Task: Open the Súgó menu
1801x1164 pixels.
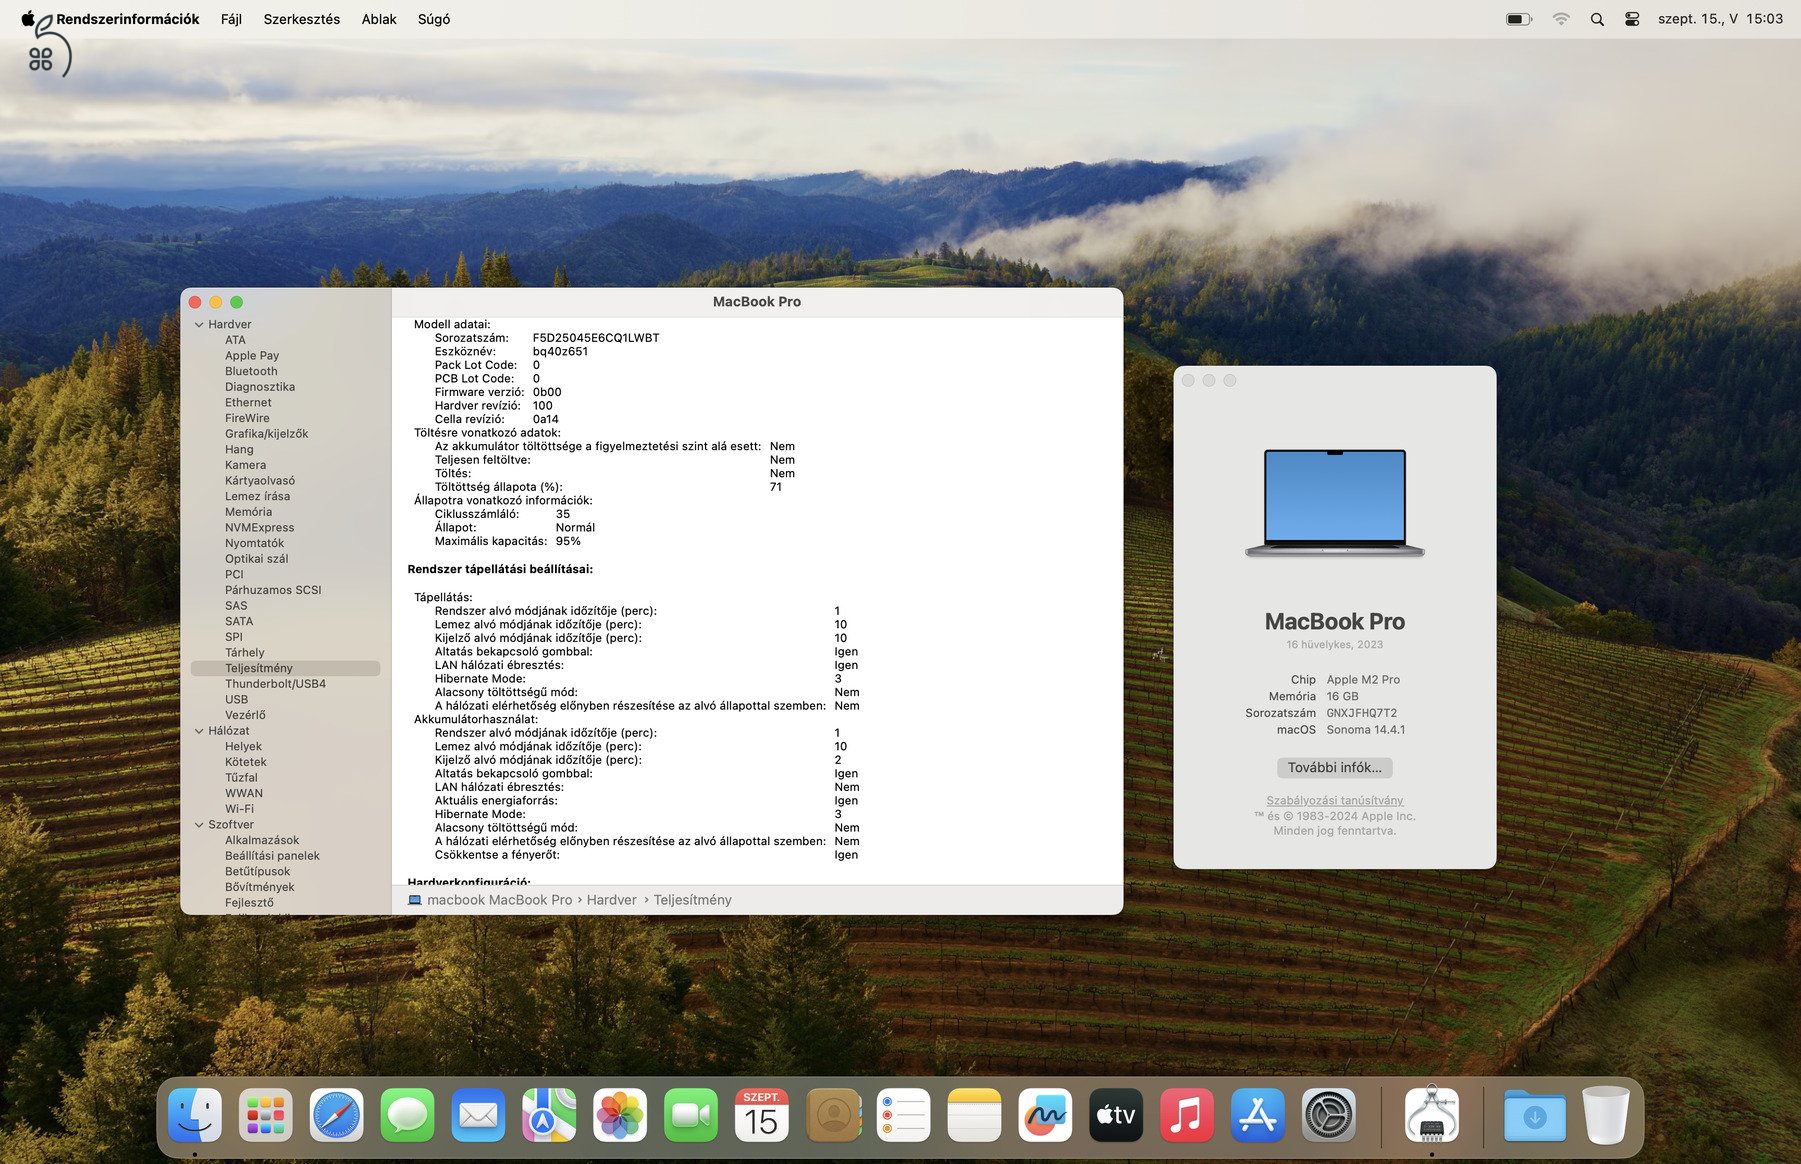Action: (x=434, y=19)
